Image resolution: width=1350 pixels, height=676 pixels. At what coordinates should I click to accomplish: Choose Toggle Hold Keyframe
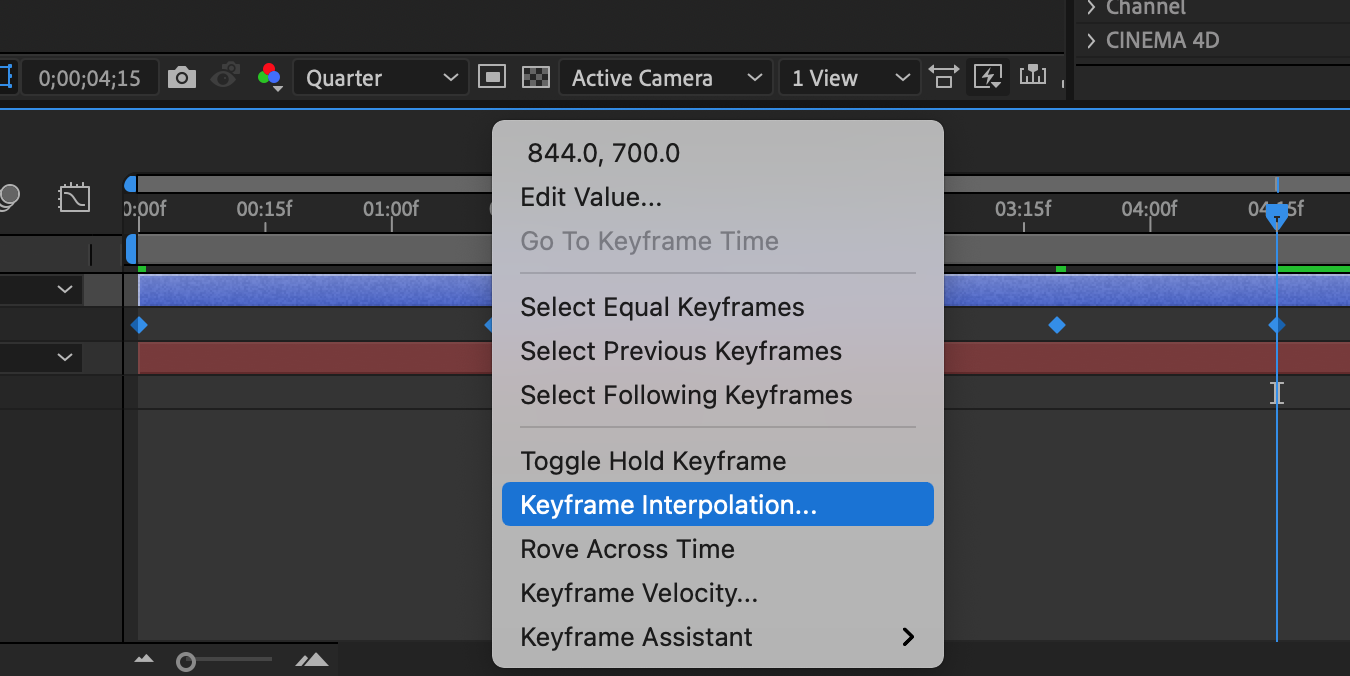[717, 461]
